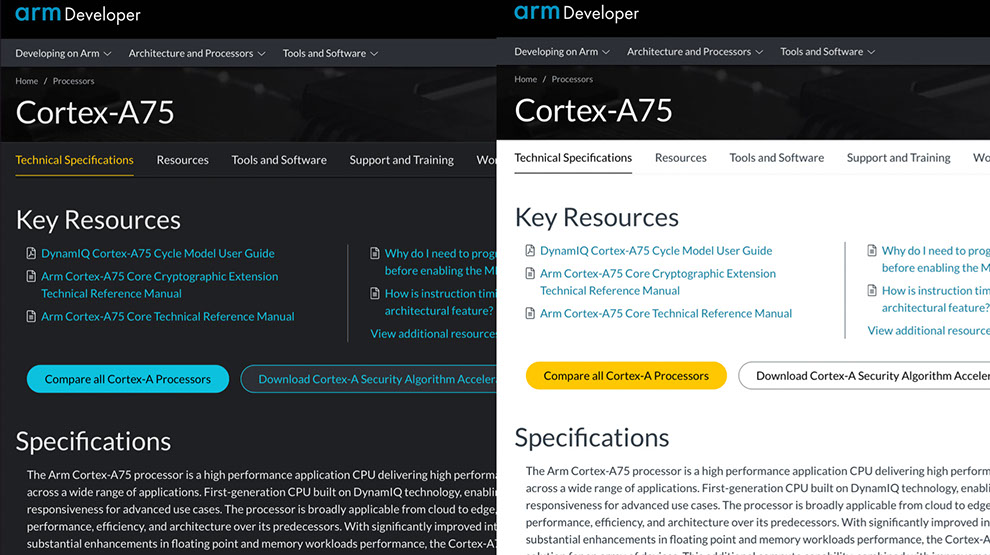The width and height of the screenshot is (990, 555).
Task: Expand 'Developing on Arm' menu in the dark-theme header
Action: (x=63, y=53)
